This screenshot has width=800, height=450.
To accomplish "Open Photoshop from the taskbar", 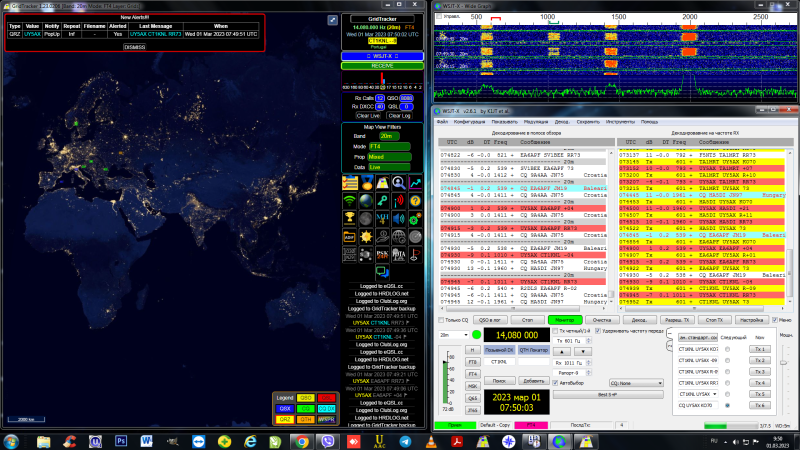I will pos(121,441).
